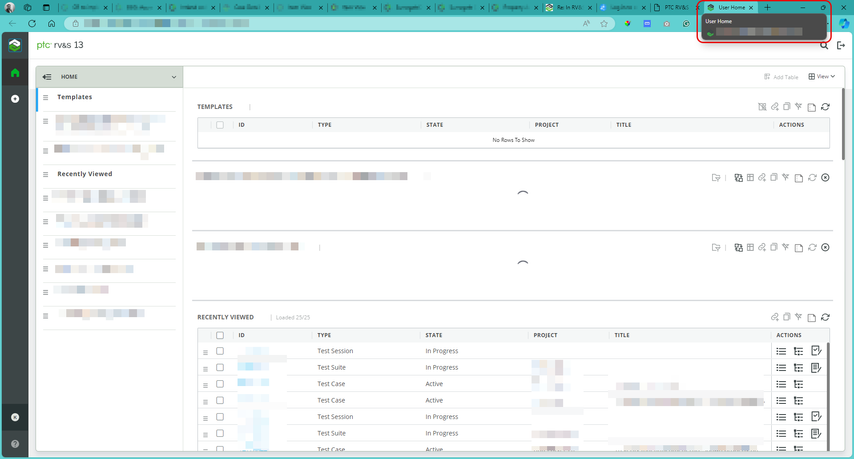The height and width of the screenshot is (459, 854).
Task: Click the Add Table button
Action: 781,77
